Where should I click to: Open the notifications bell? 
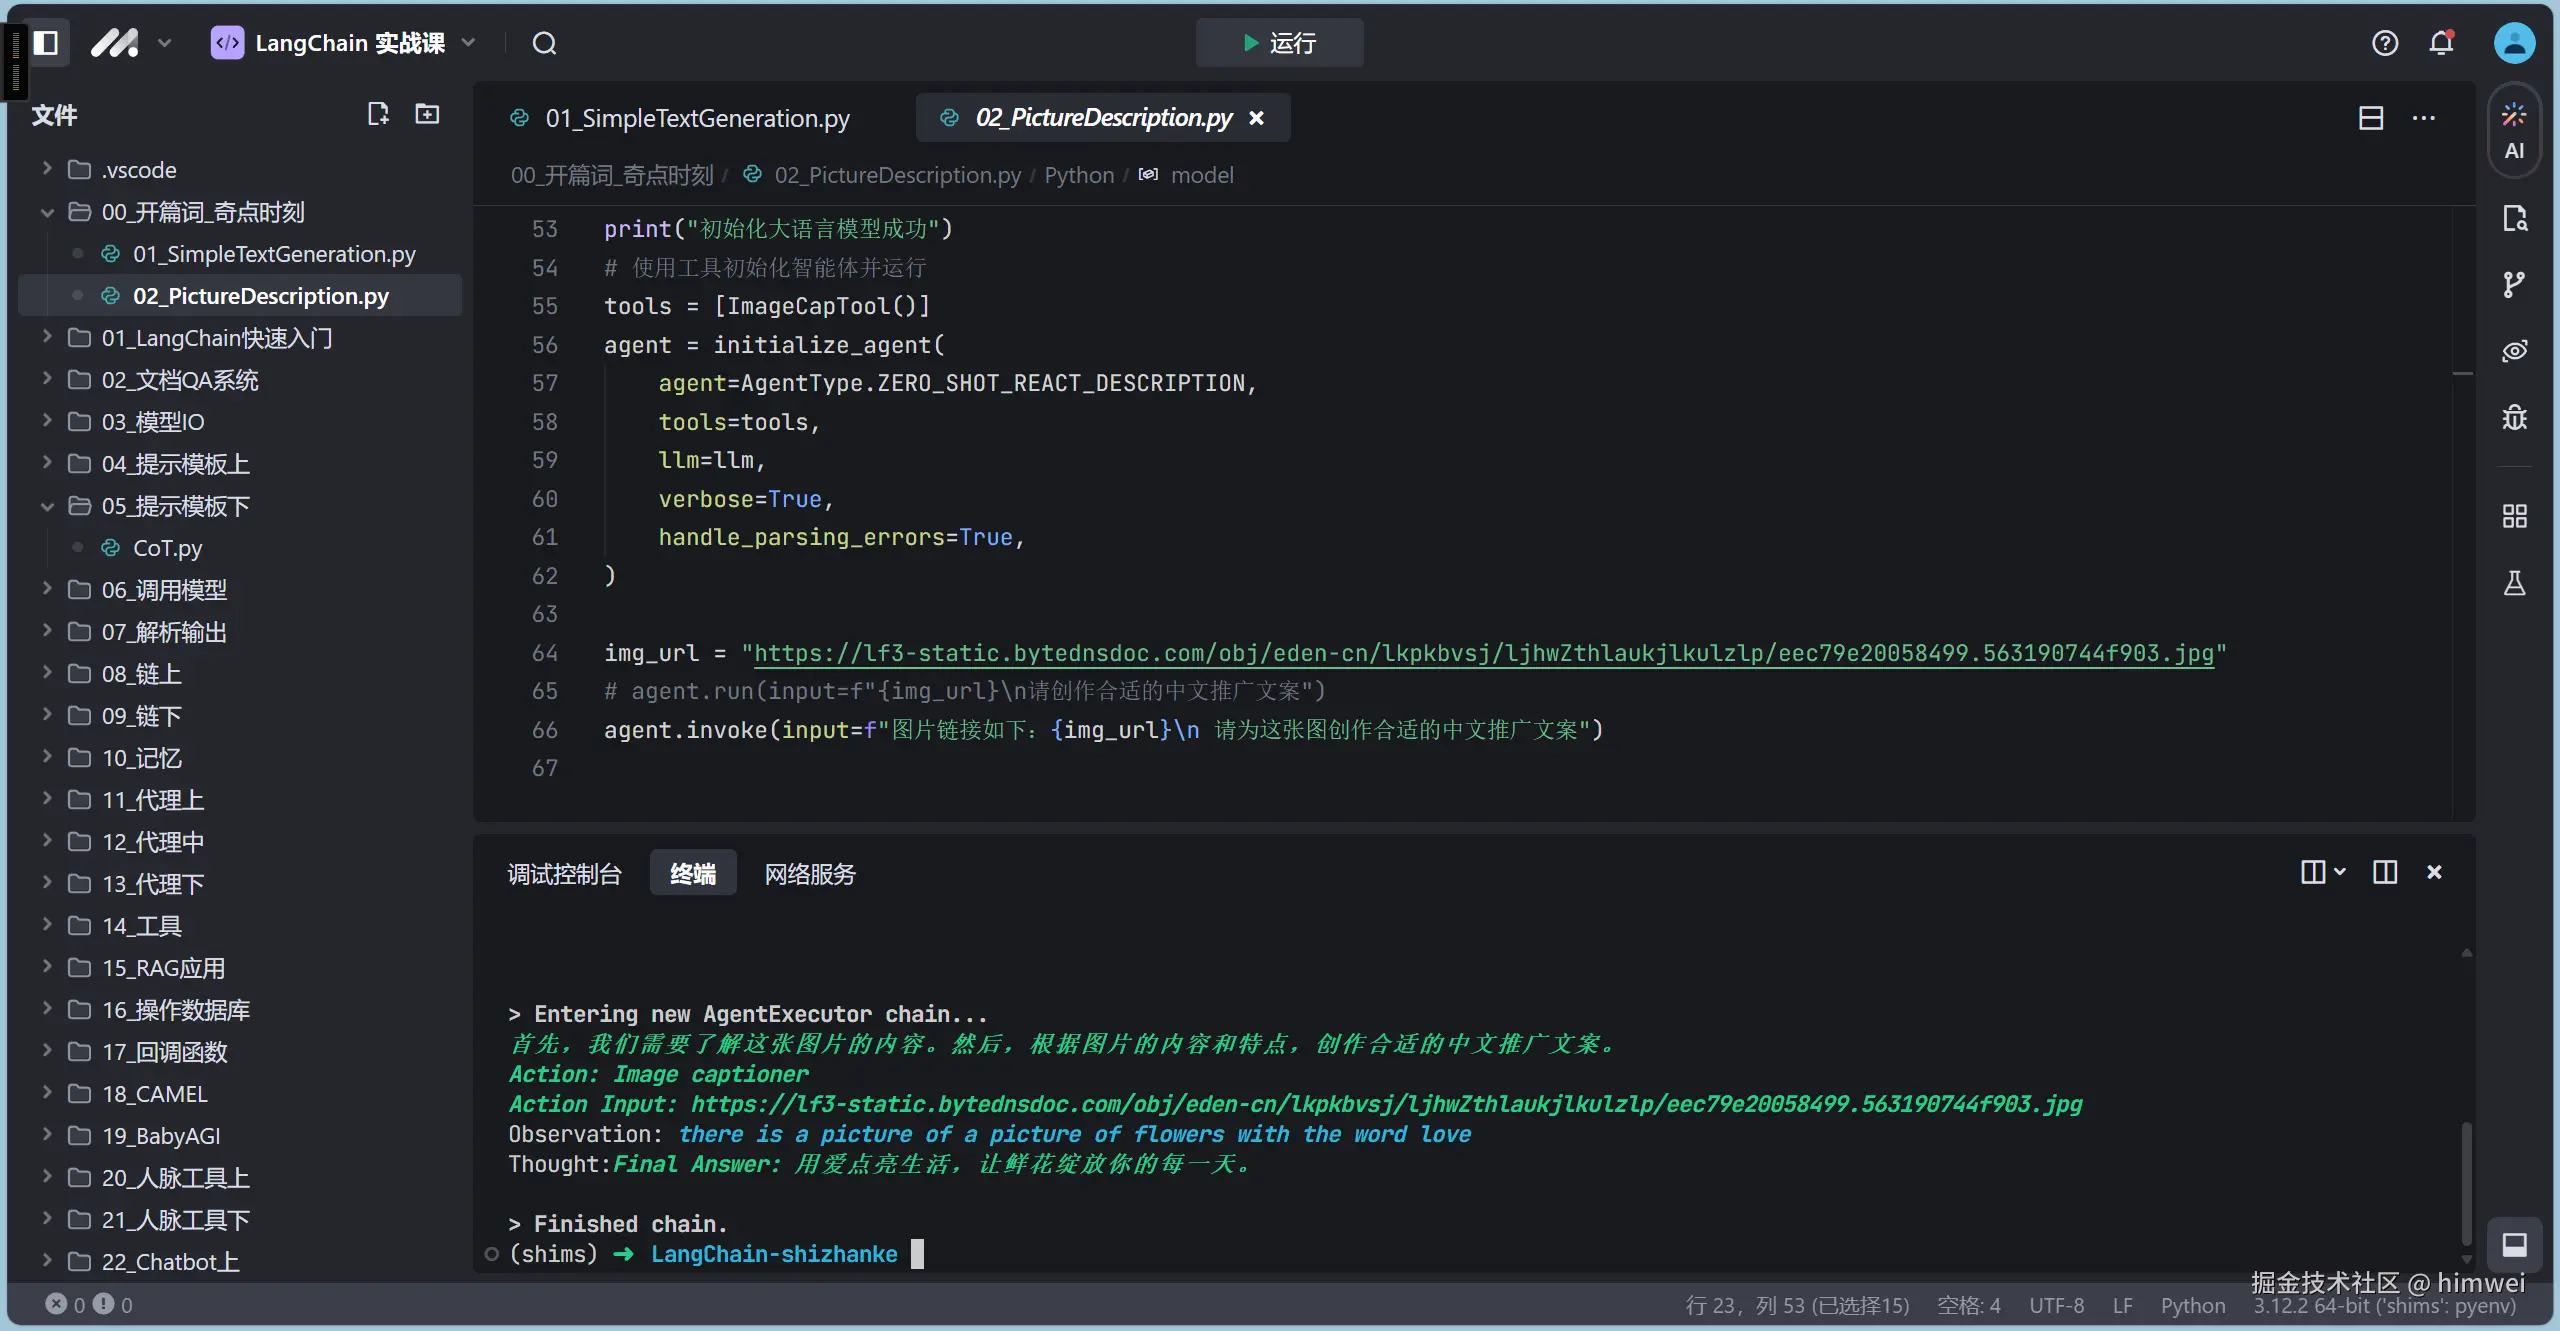click(x=2442, y=43)
